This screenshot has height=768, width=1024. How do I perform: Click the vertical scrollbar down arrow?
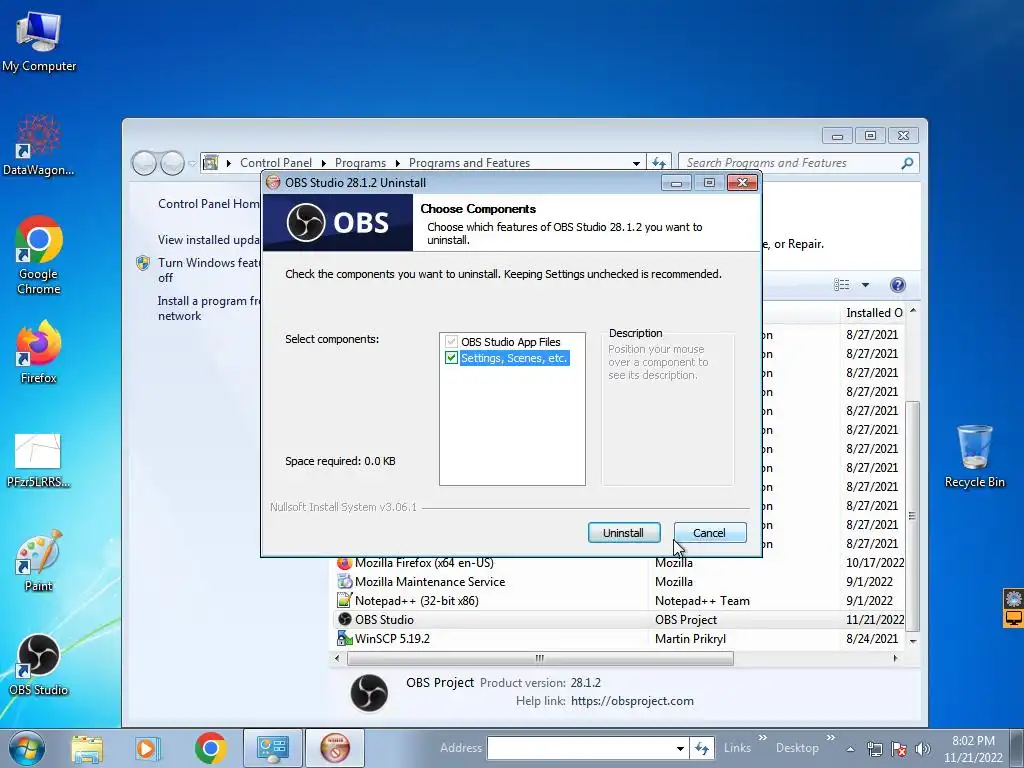[x=913, y=641]
